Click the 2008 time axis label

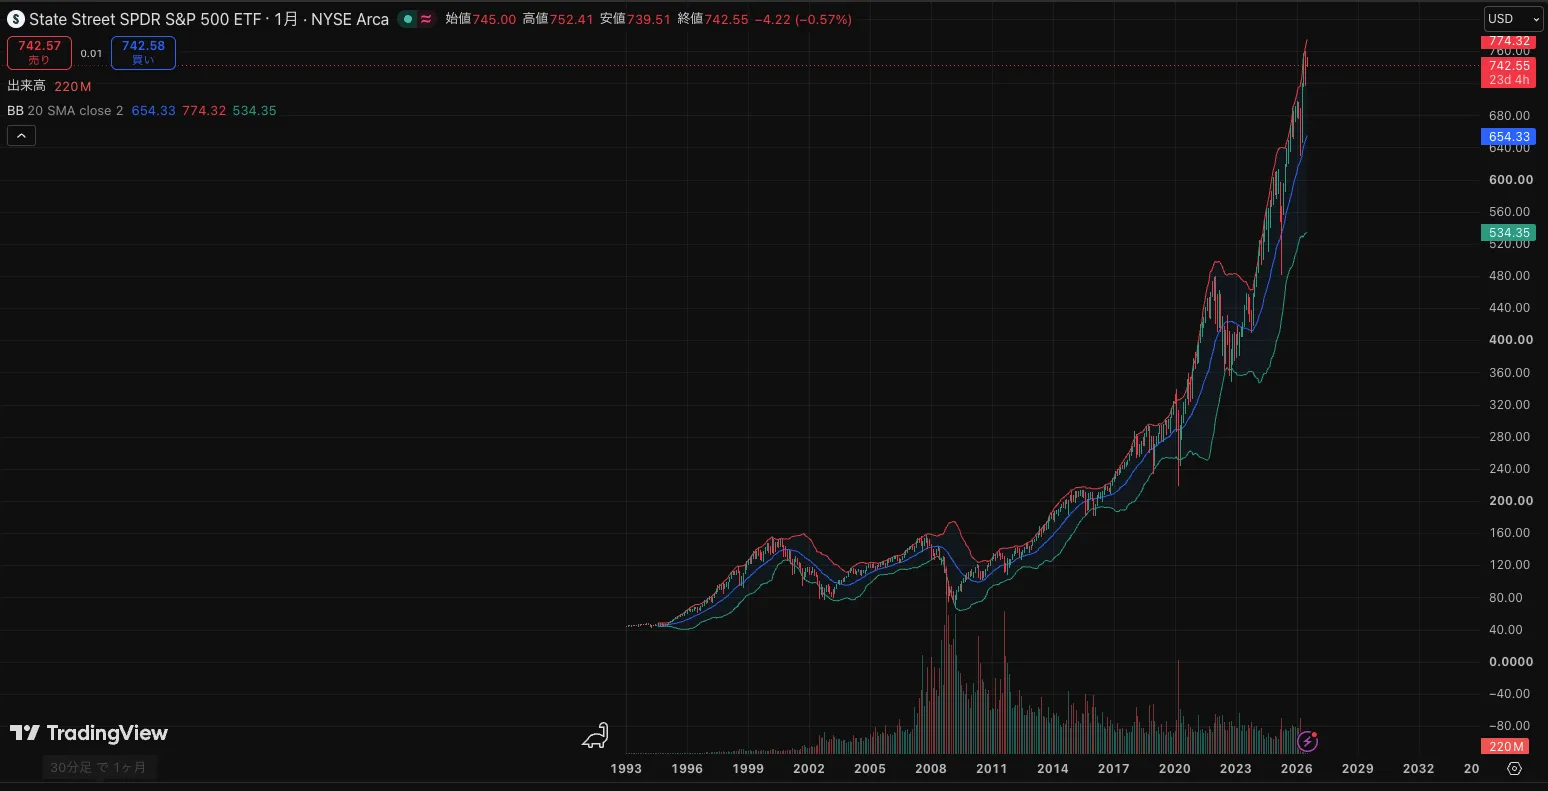931,769
